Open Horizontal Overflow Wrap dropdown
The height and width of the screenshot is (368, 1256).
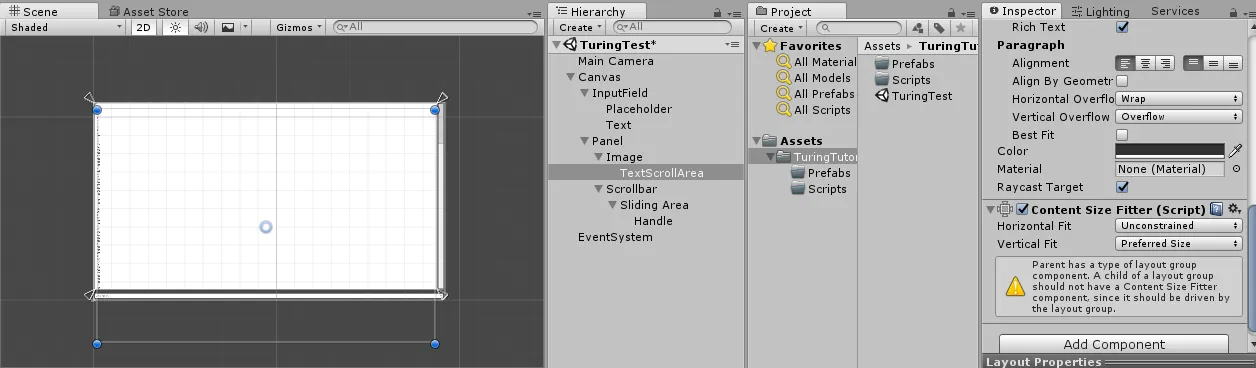coord(1179,99)
